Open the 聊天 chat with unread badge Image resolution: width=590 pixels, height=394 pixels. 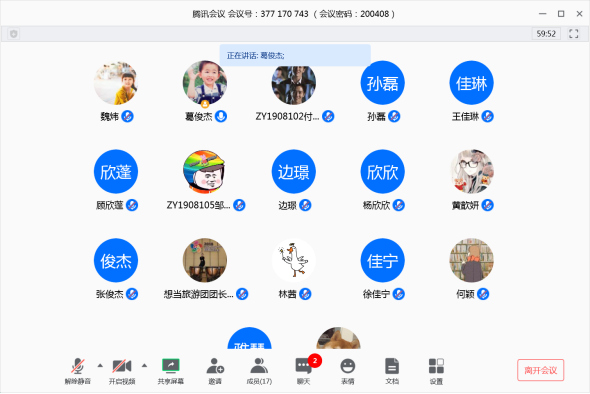click(304, 370)
